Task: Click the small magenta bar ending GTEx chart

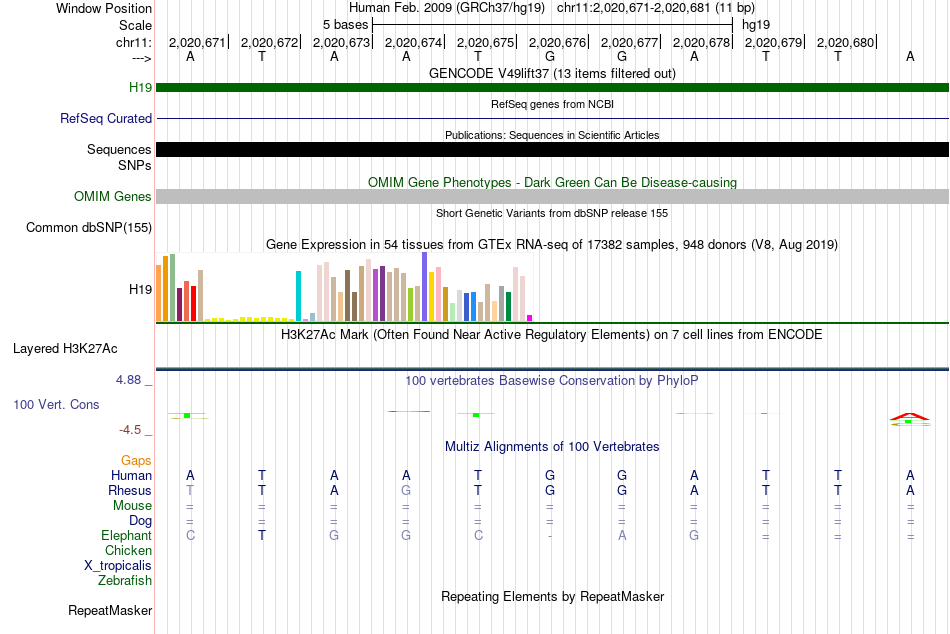Action: pyautogui.click(x=529, y=318)
